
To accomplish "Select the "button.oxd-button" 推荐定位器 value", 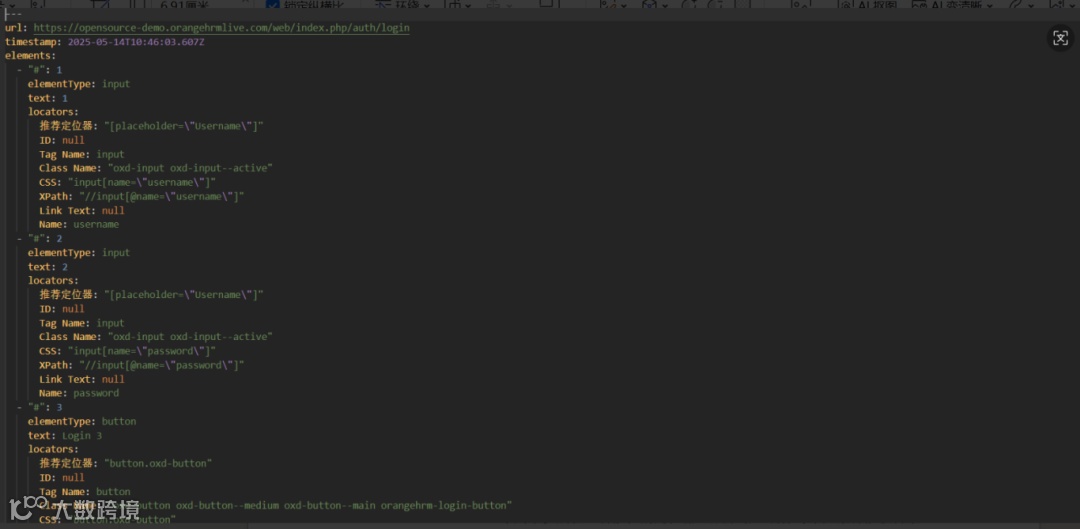I will pos(158,464).
